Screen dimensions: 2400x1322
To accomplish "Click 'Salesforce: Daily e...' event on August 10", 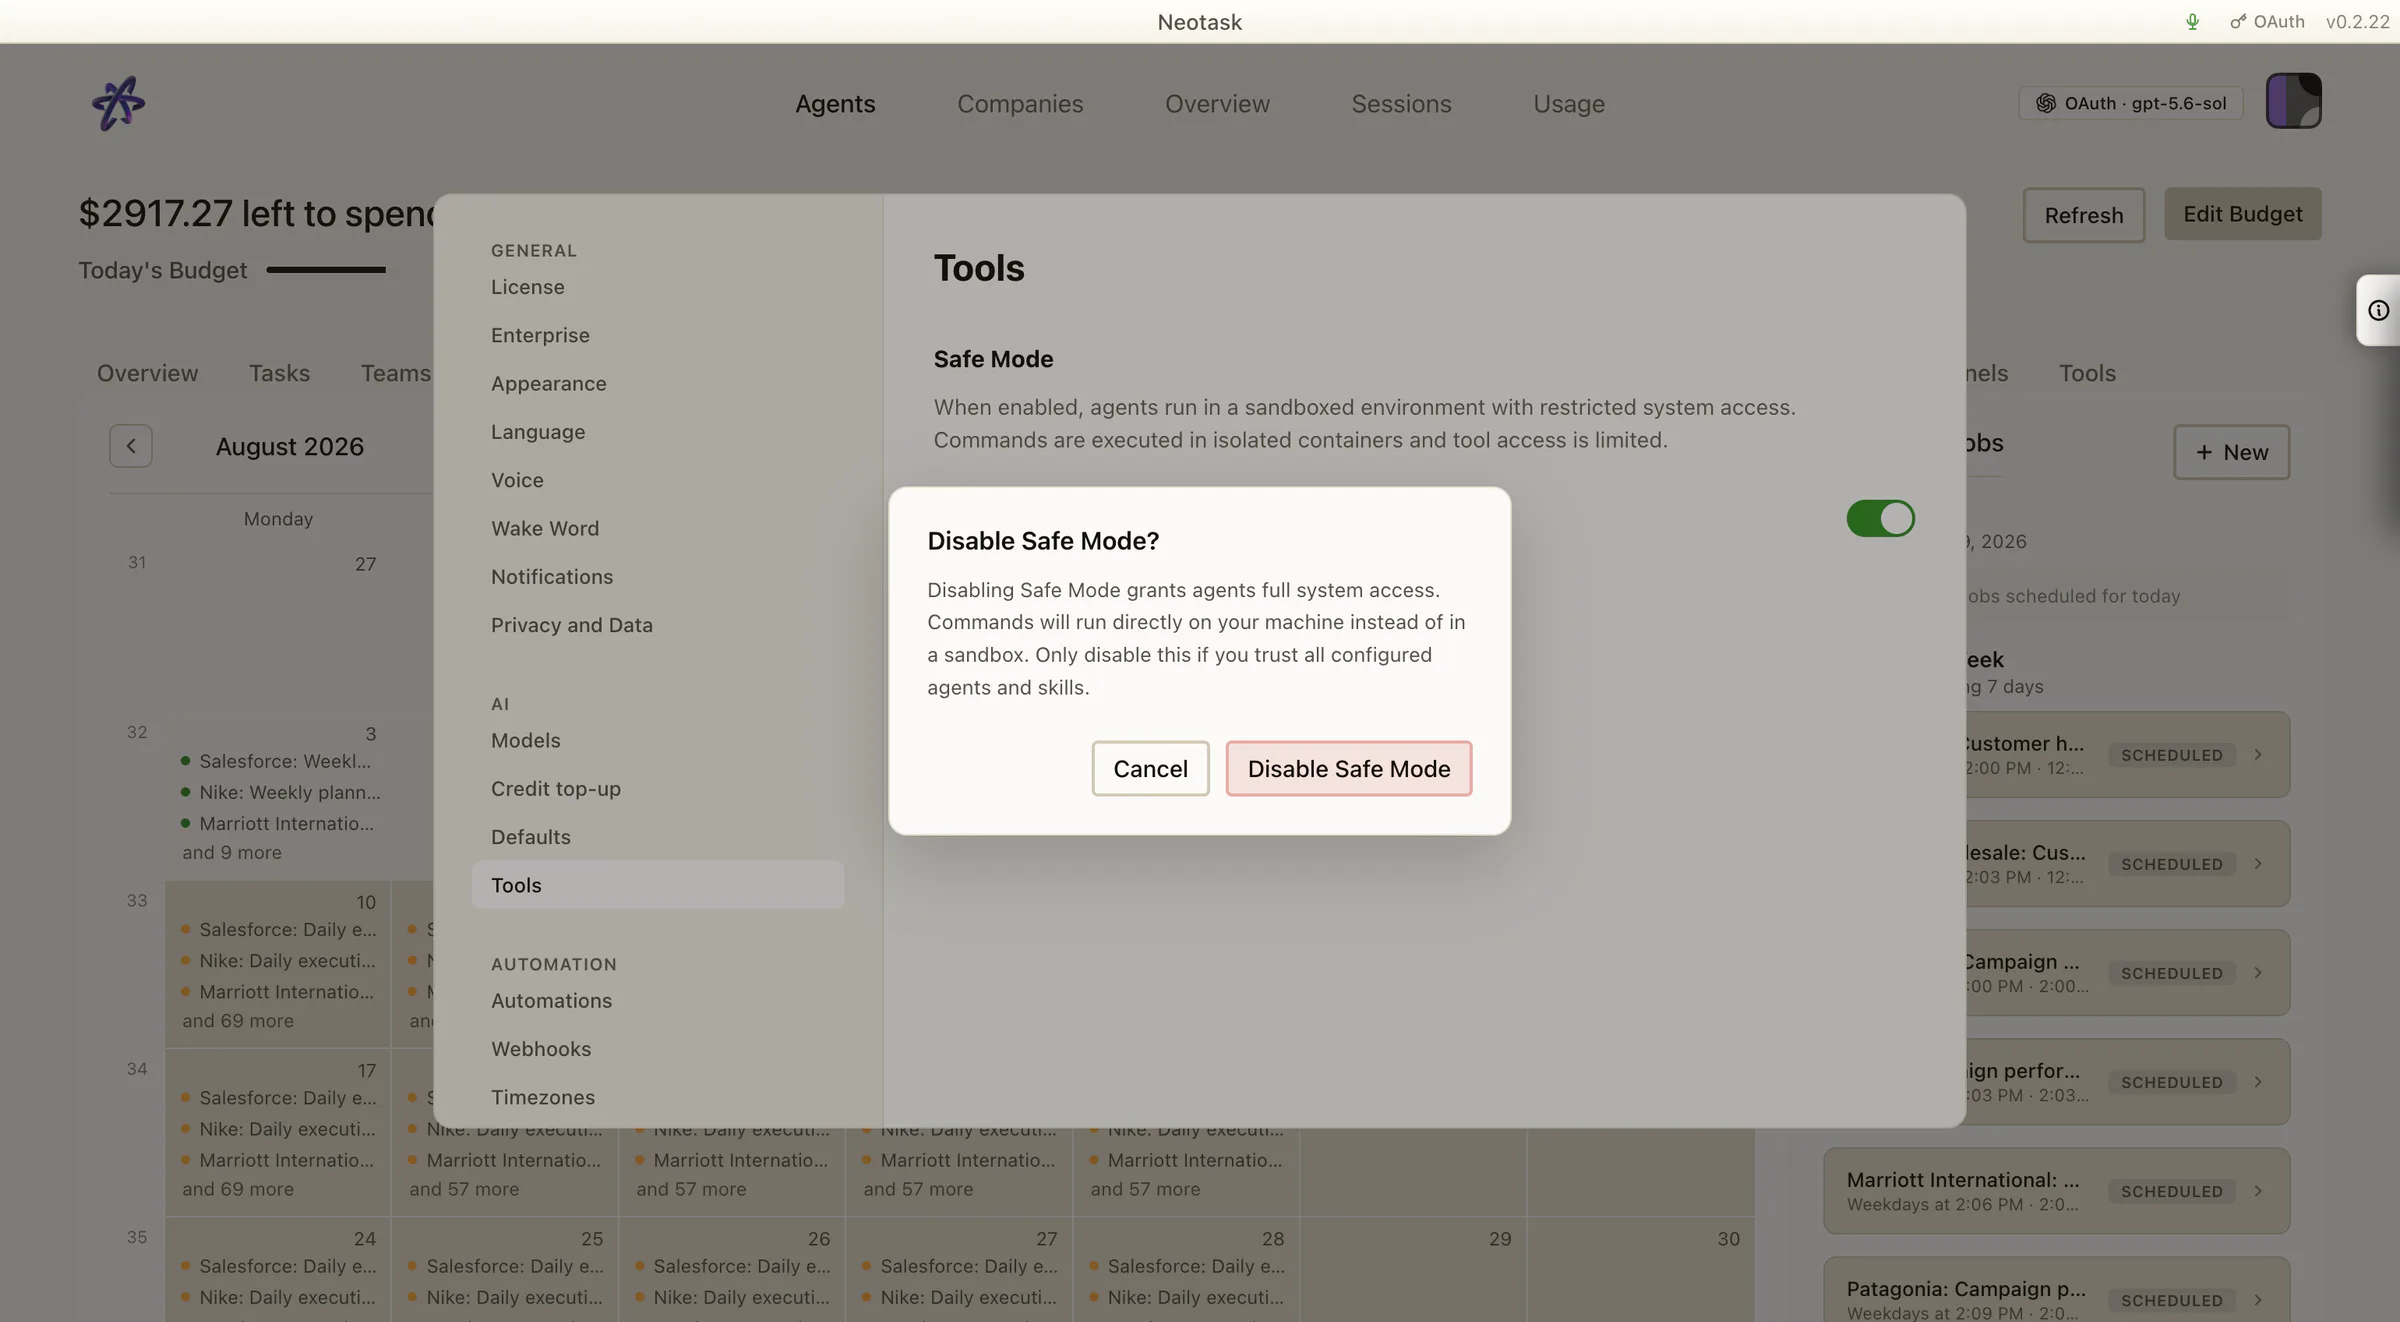I will click(279, 930).
